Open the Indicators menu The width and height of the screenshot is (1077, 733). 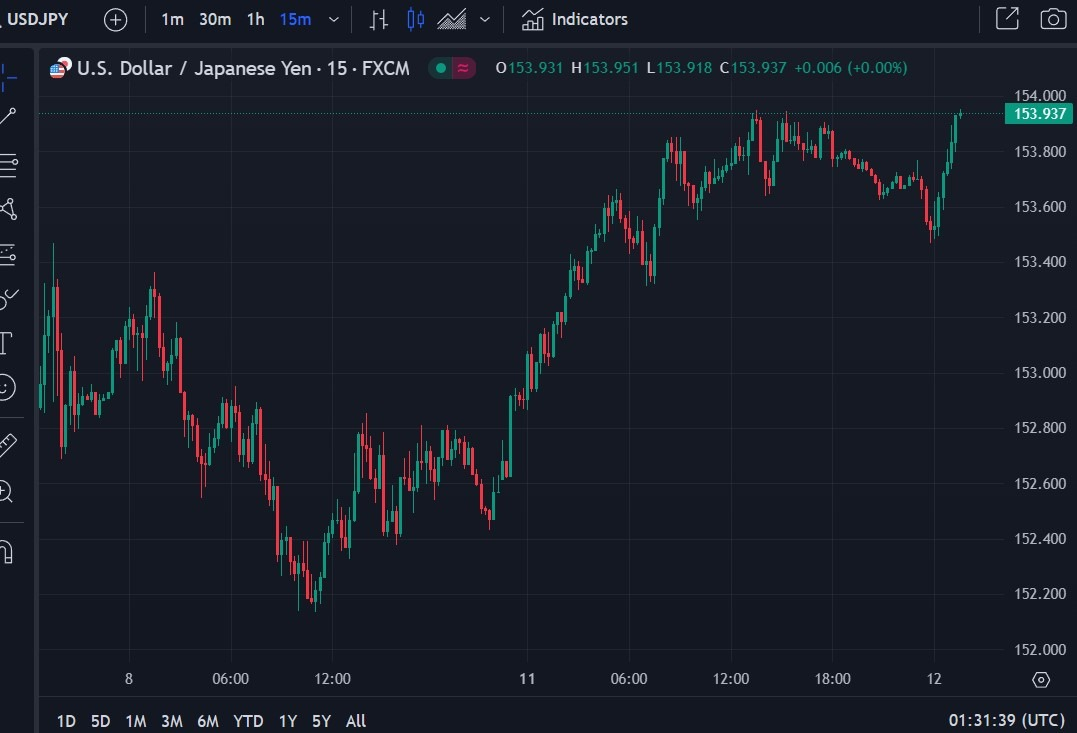pos(574,20)
